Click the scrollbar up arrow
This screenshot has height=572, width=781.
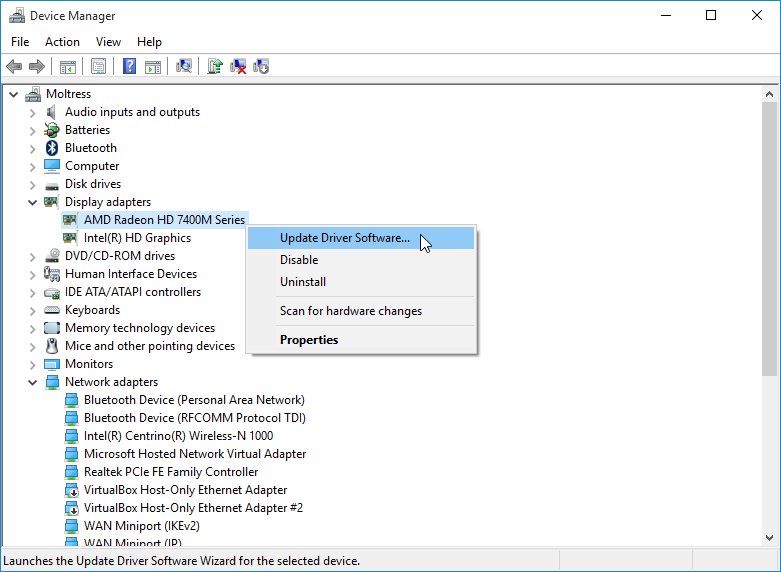pyautogui.click(x=769, y=94)
